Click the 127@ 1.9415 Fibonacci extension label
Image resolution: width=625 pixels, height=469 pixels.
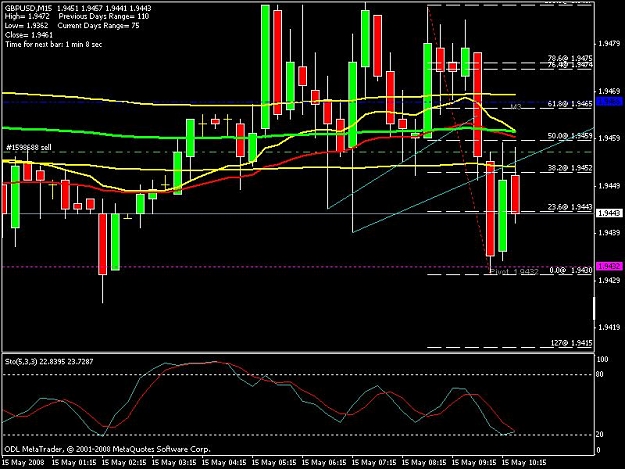pyautogui.click(x=571, y=343)
